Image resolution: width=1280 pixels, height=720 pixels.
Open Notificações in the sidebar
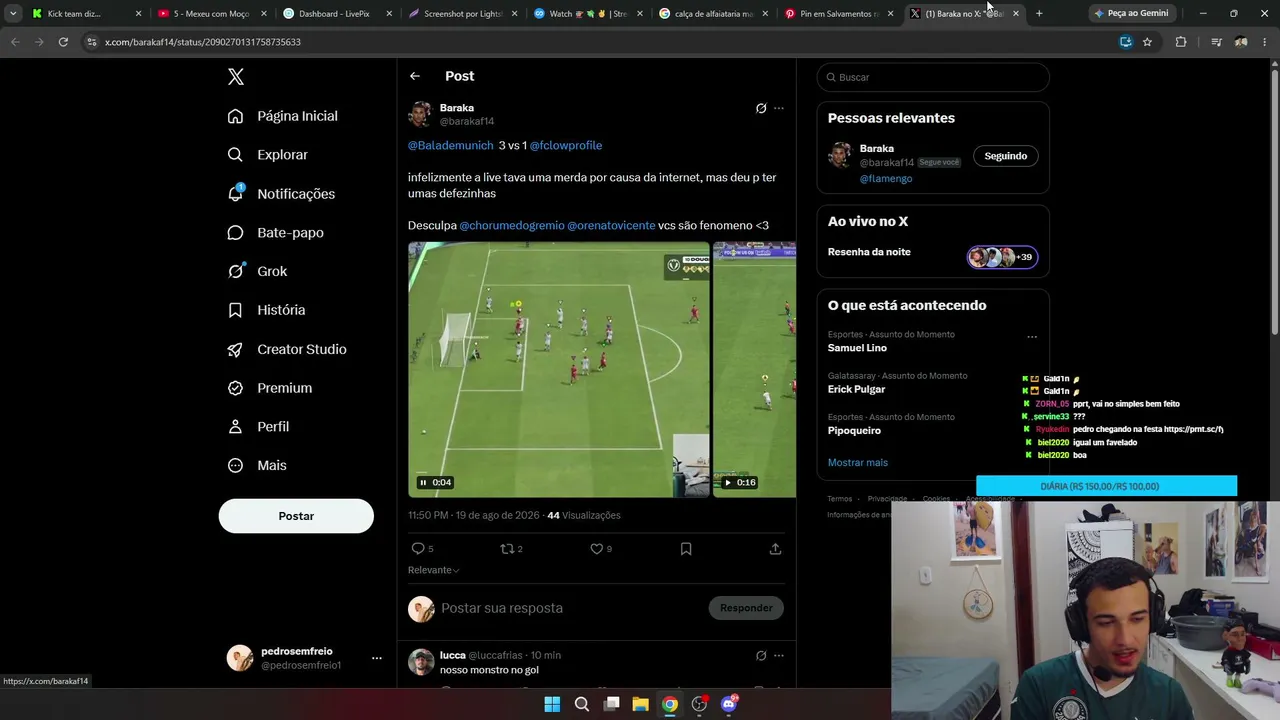coord(281,194)
